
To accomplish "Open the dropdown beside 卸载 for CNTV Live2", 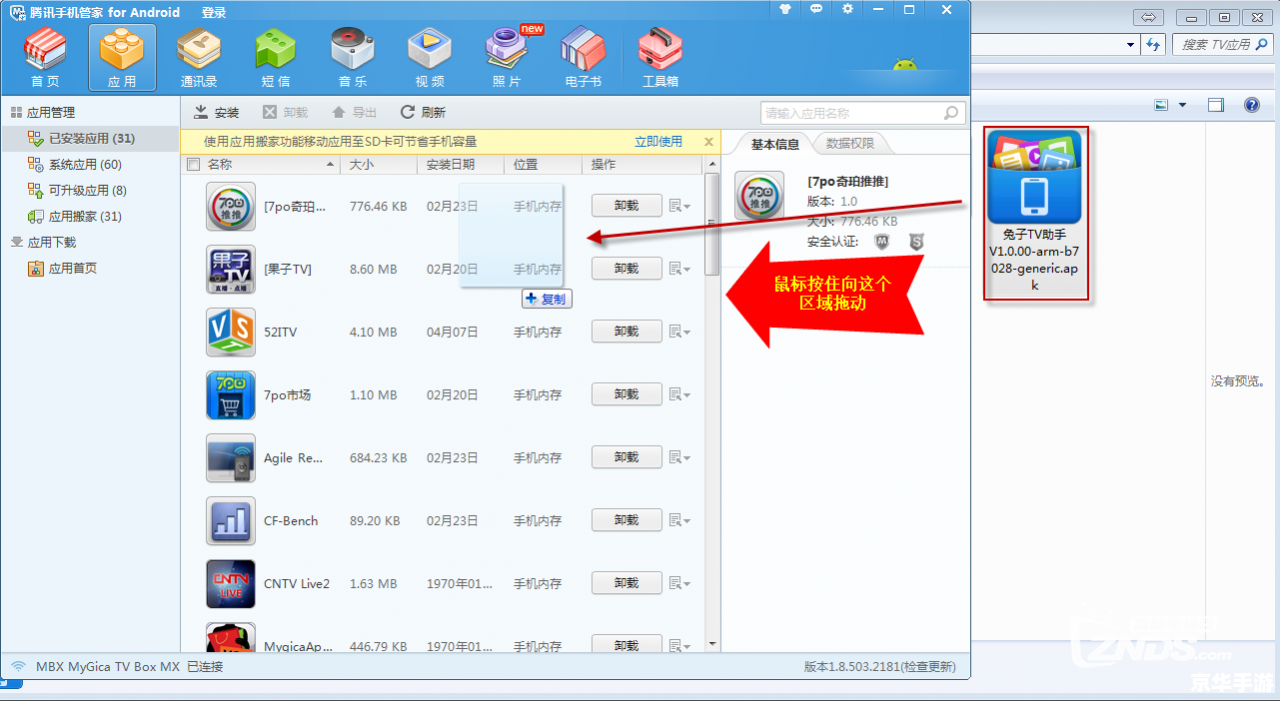I will [680, 584].
